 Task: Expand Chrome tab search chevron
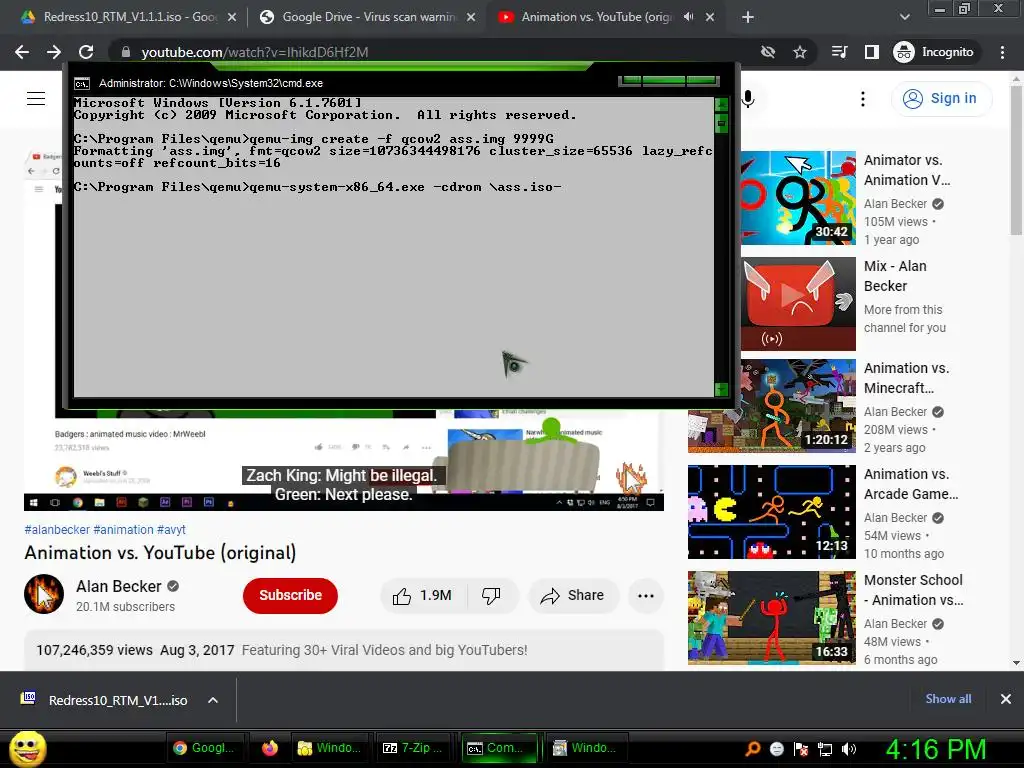pyautogui.click(x=904, y=17)
